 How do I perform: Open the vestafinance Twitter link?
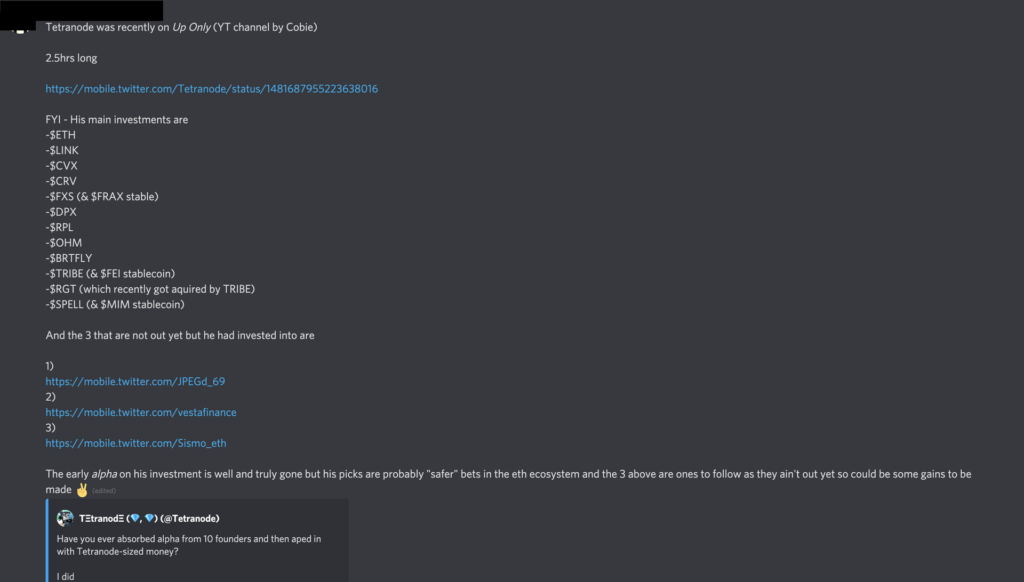pos(141,412)
